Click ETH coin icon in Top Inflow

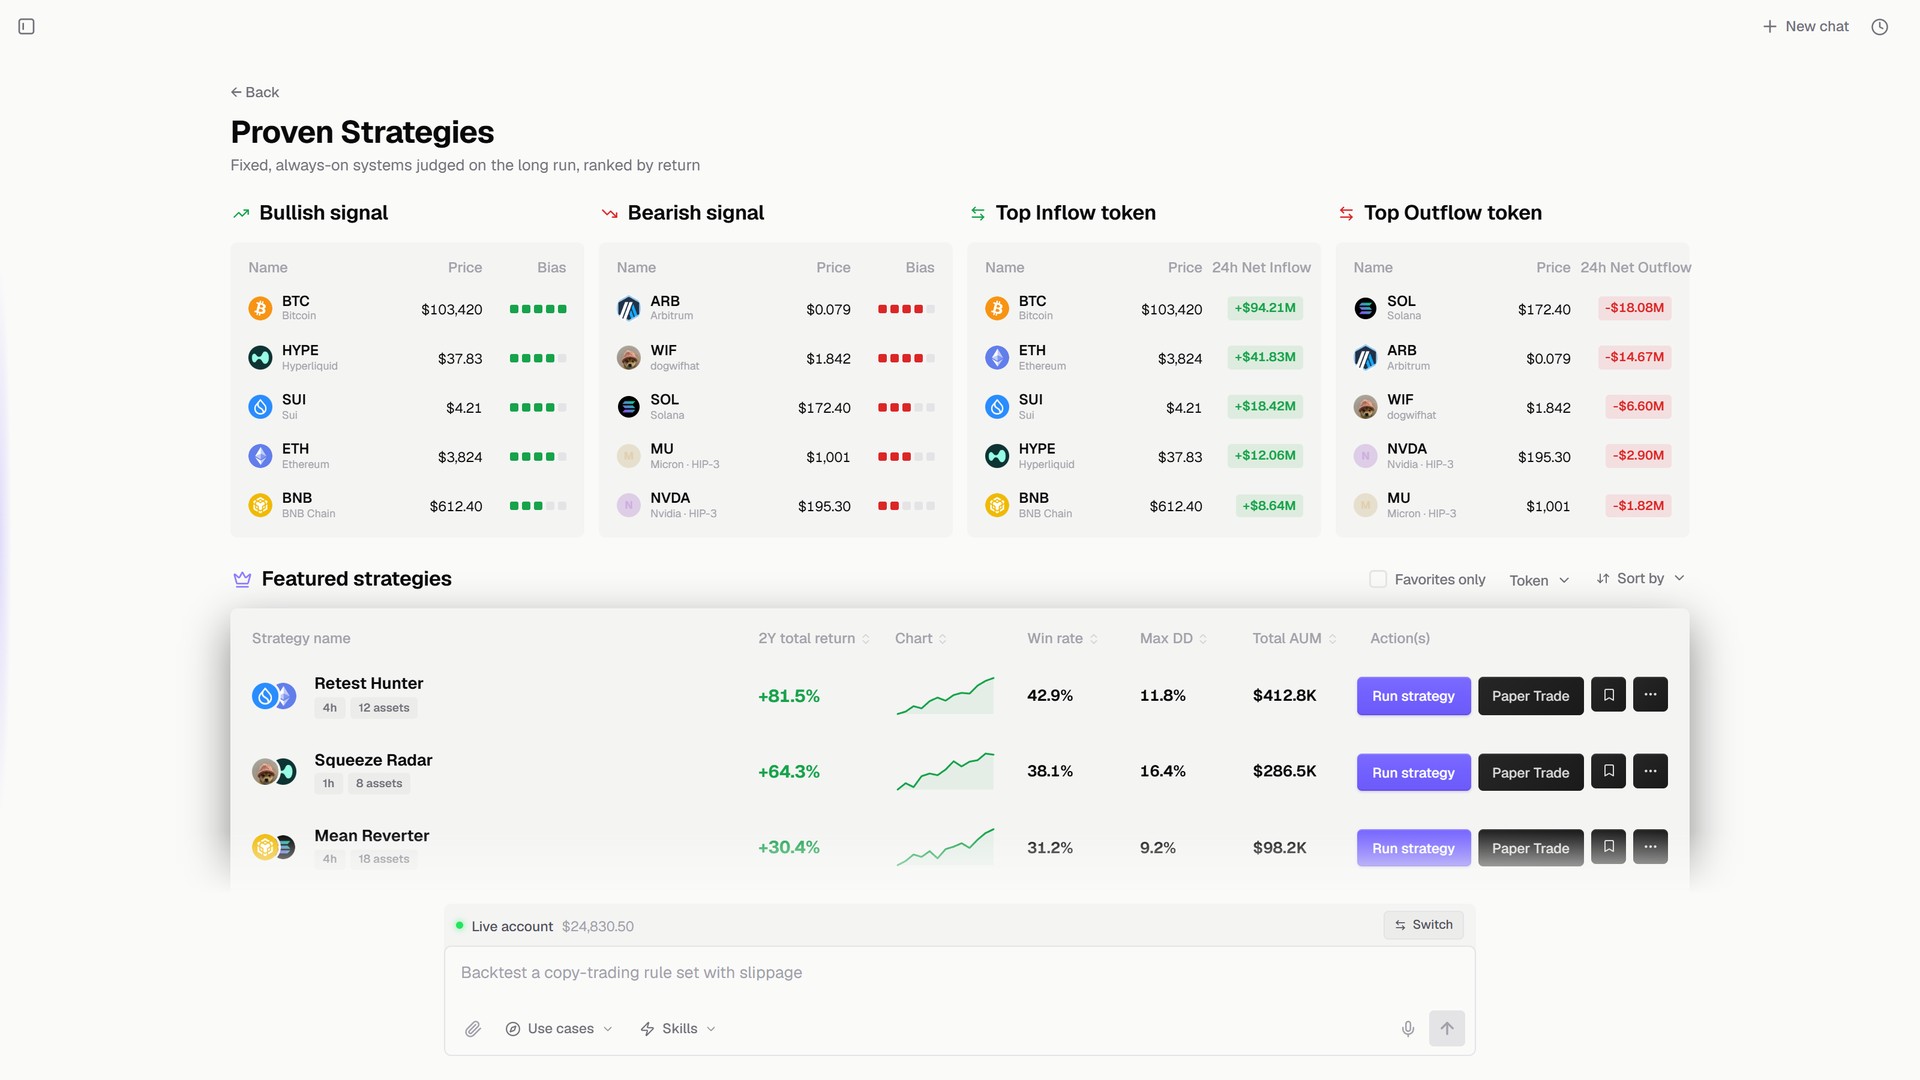tap(997, 357)
